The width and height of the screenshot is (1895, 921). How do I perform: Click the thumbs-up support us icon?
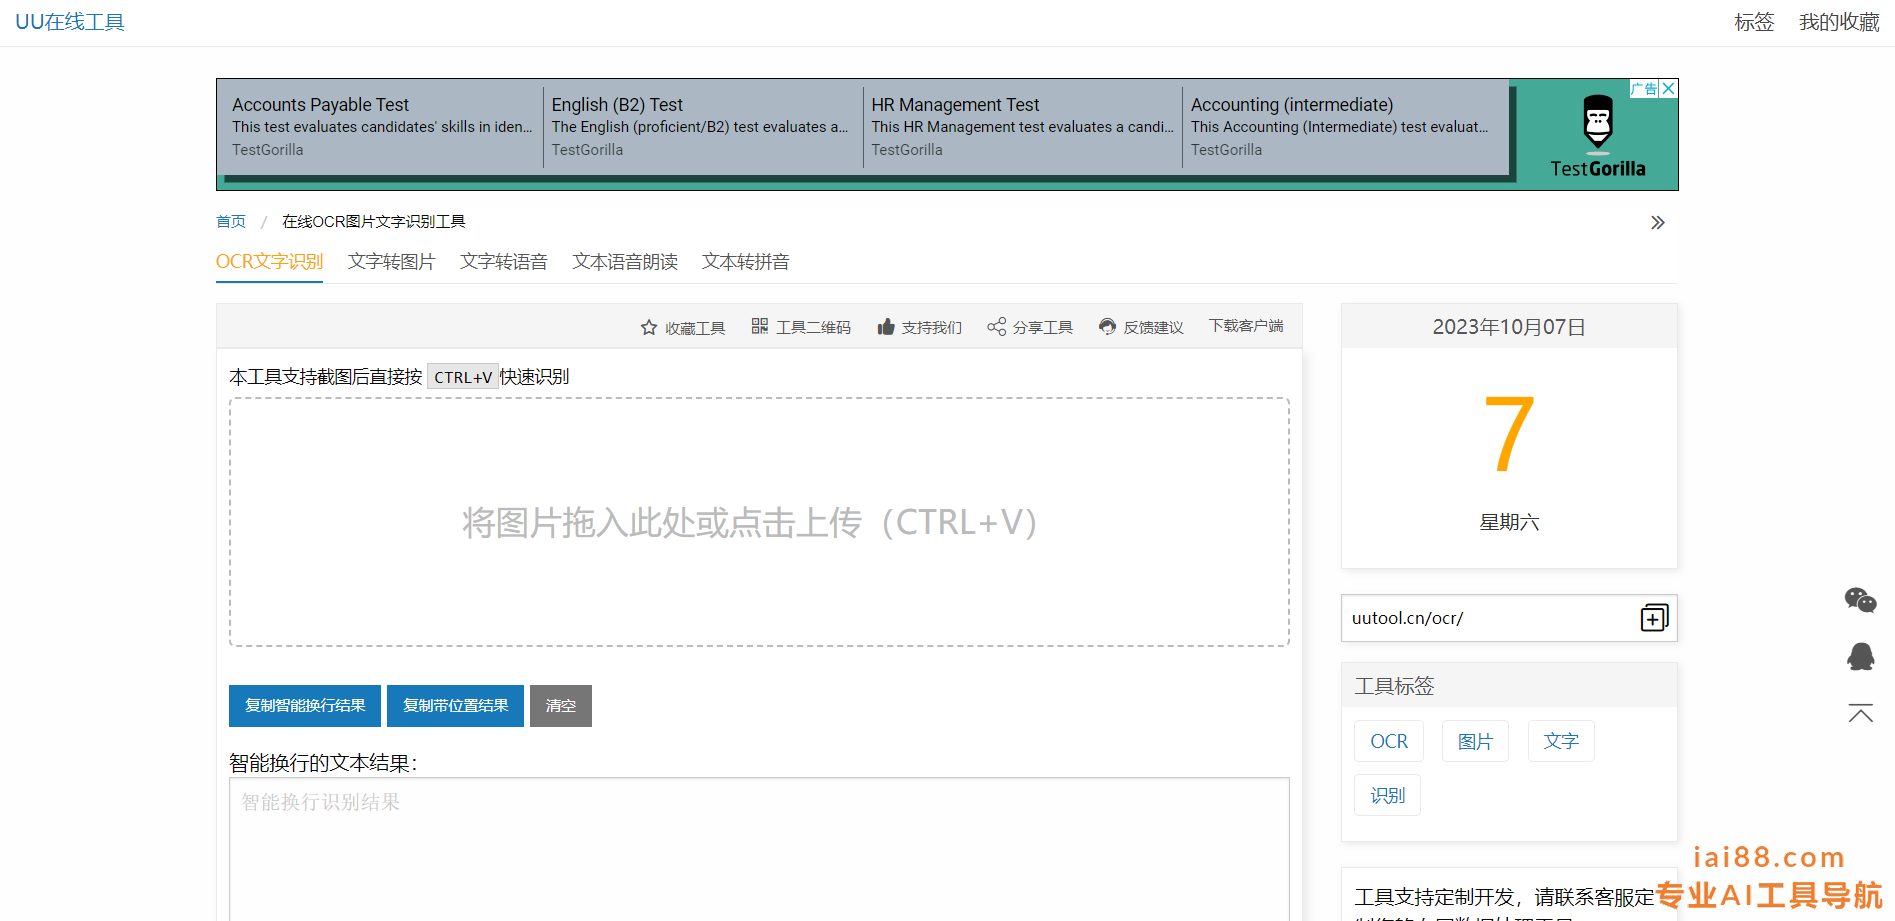click(x=886, y=327)
